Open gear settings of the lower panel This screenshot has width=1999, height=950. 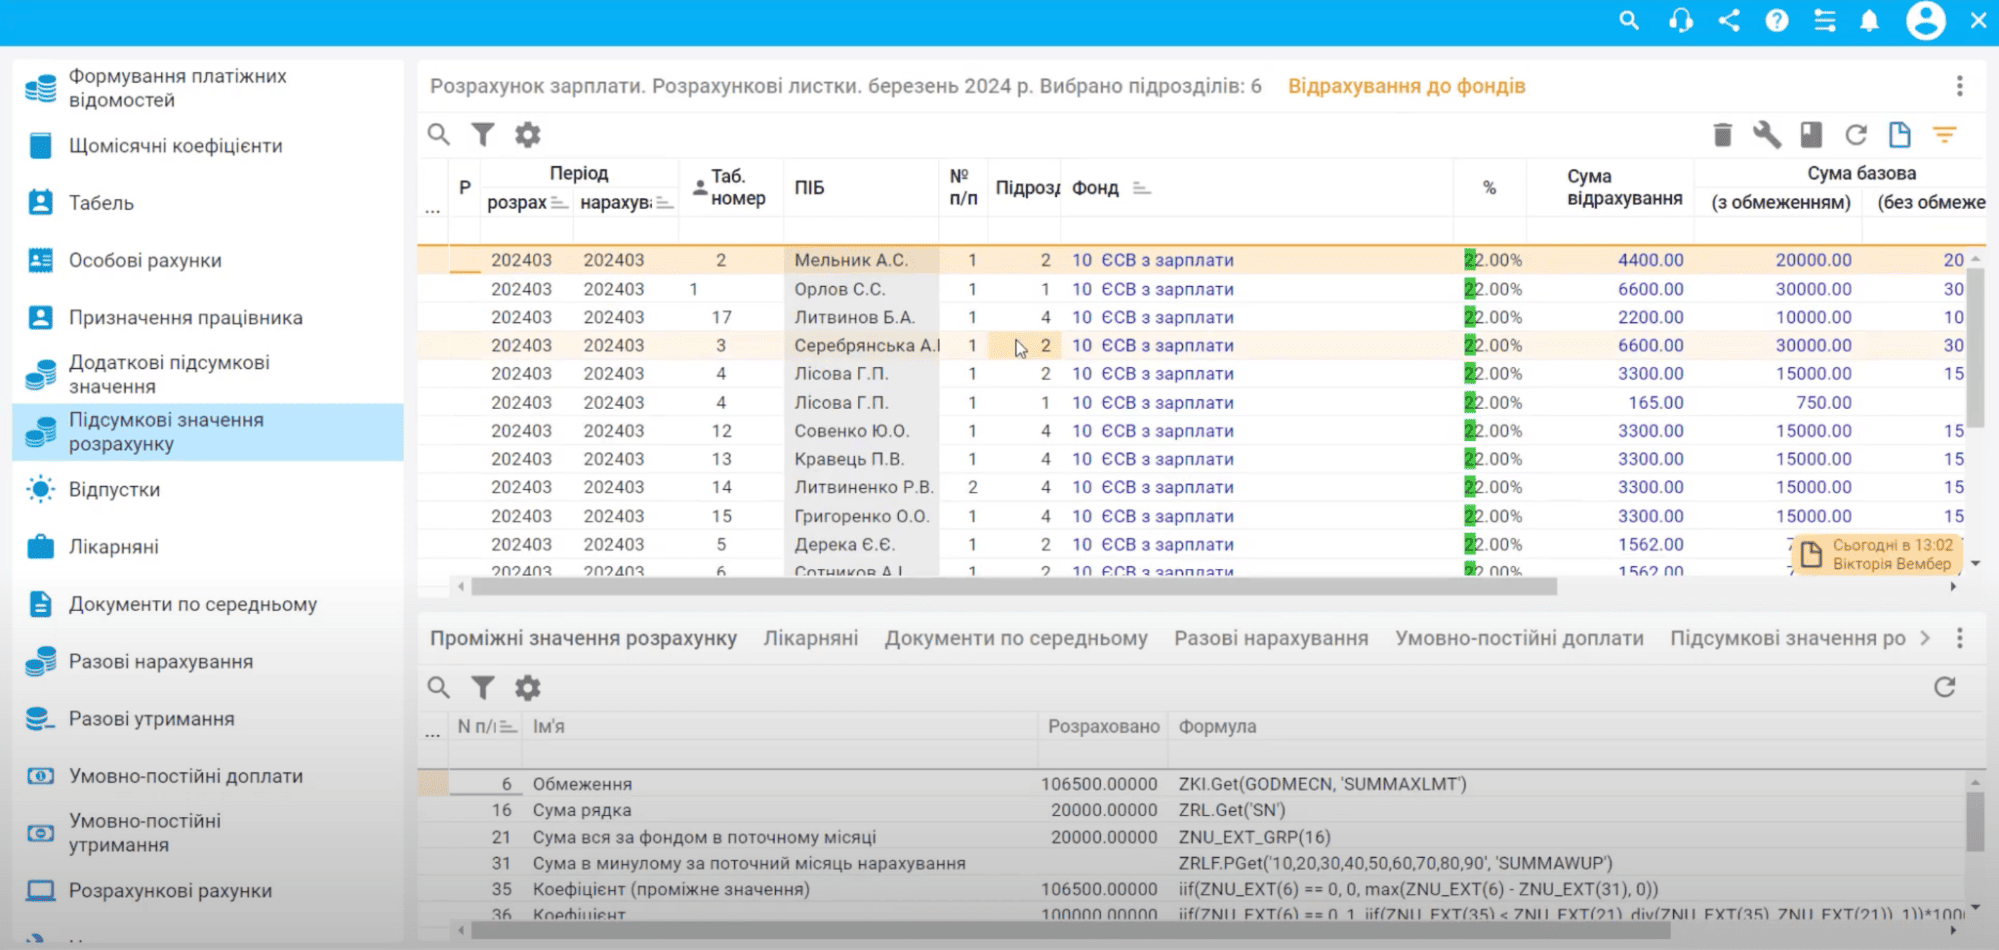click(527, 687)
